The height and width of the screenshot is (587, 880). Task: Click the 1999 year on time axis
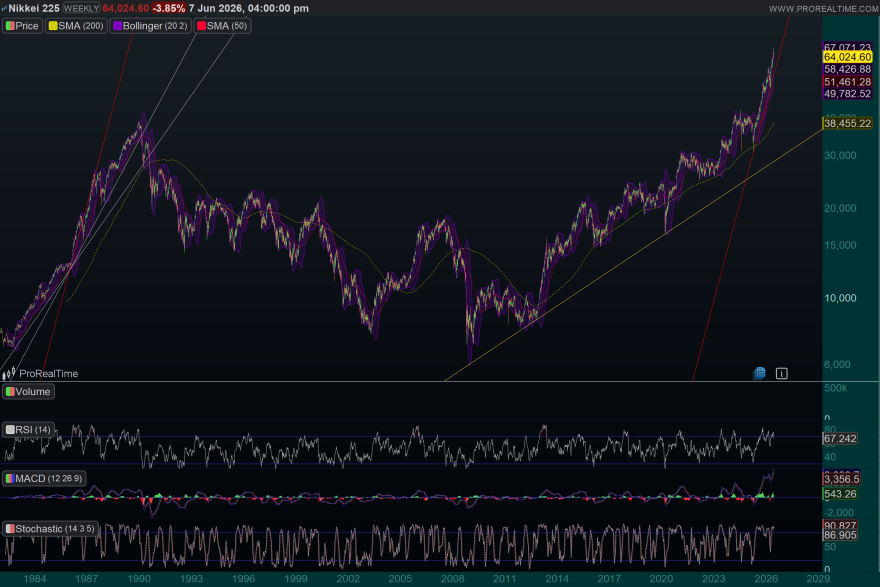click(x=296, y=579)
